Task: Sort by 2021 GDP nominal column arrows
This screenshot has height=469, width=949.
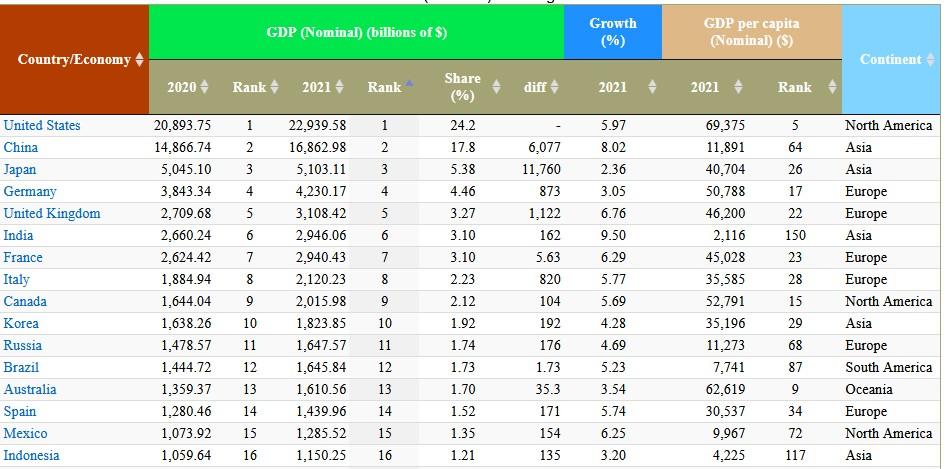Action: coord(339,87)
